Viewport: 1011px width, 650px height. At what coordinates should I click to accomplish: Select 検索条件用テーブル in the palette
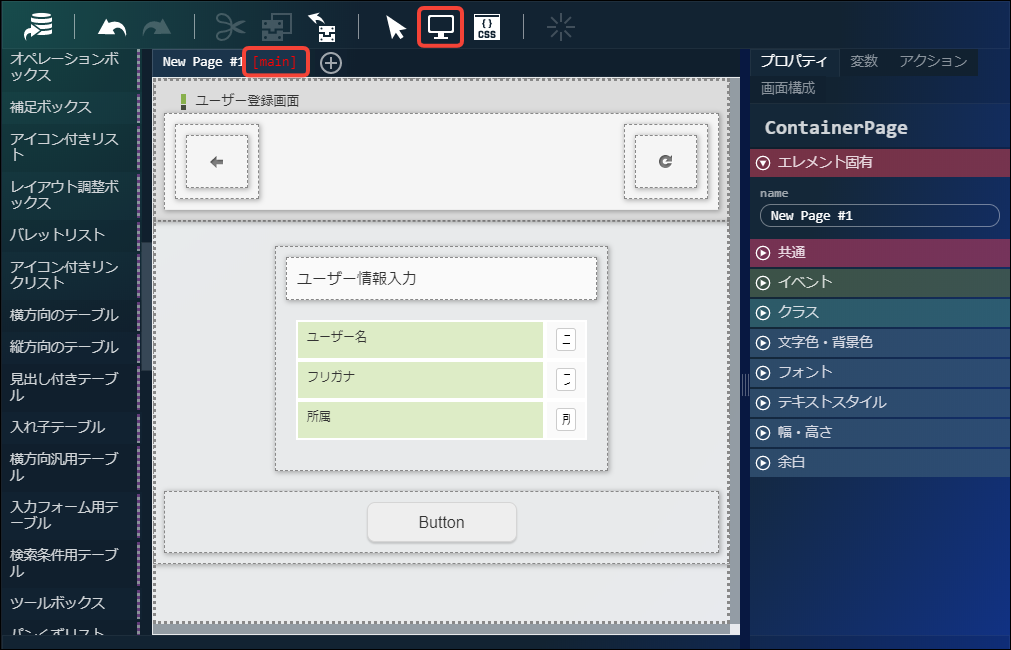(x=69, y=562)
